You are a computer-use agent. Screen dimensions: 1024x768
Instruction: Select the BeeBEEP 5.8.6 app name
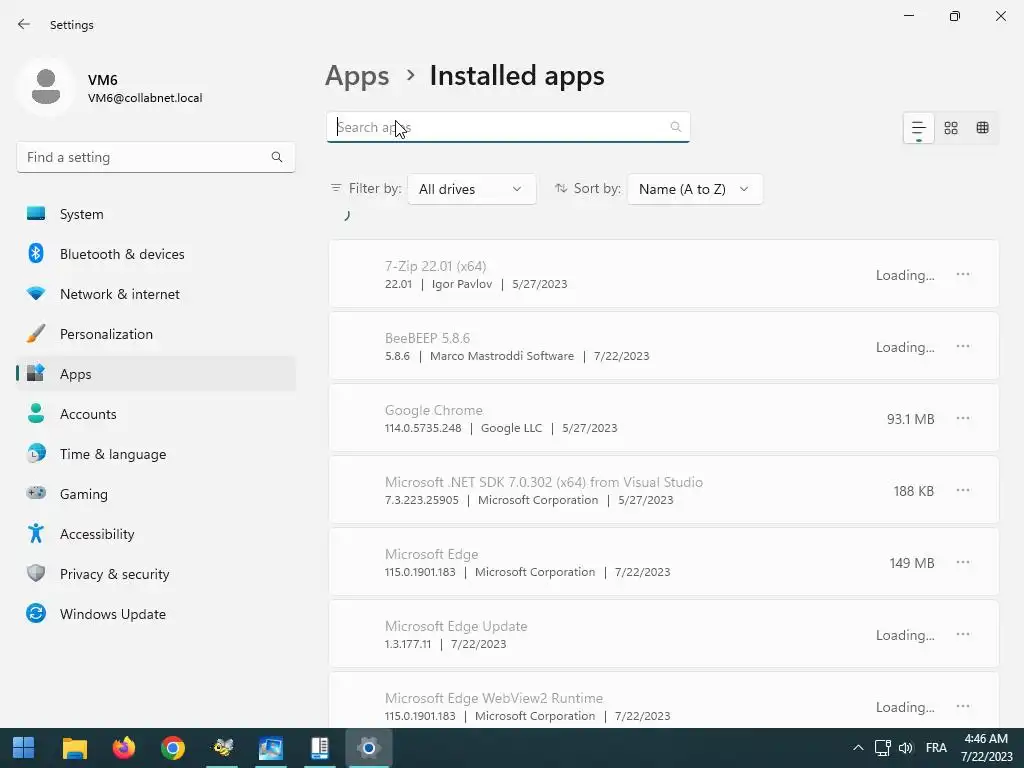(427, 338)
